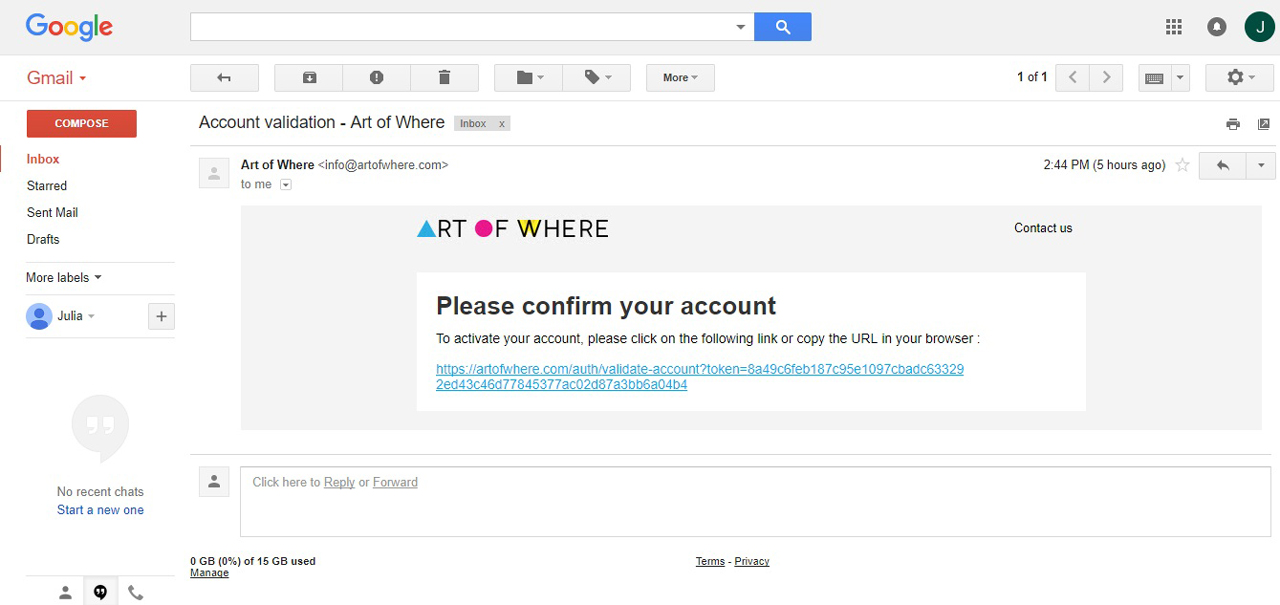1280x605 pixels.
Task: Click the reply arrow button on the message
Action: [x=1222, y=165]
